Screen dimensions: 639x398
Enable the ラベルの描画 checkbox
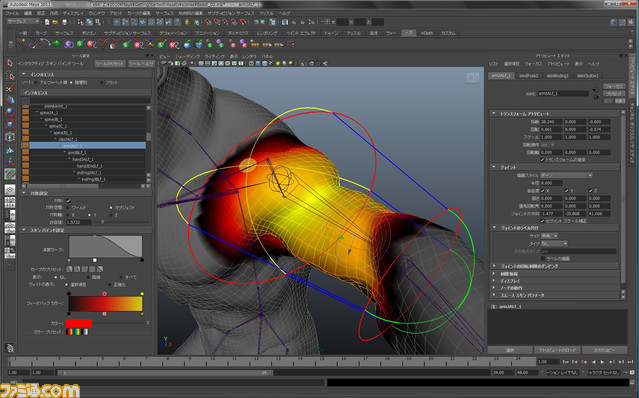[x=543, y=259]
